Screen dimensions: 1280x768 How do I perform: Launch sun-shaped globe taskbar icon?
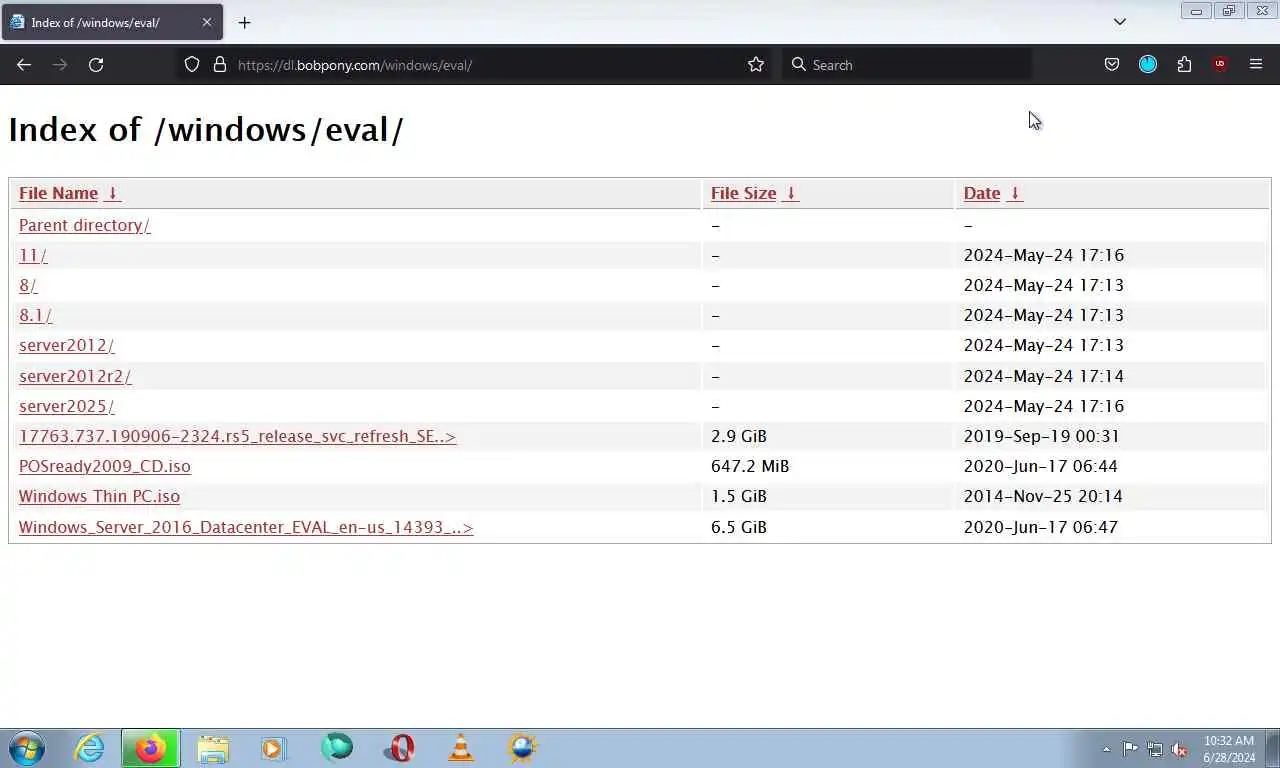pos(522,748)
